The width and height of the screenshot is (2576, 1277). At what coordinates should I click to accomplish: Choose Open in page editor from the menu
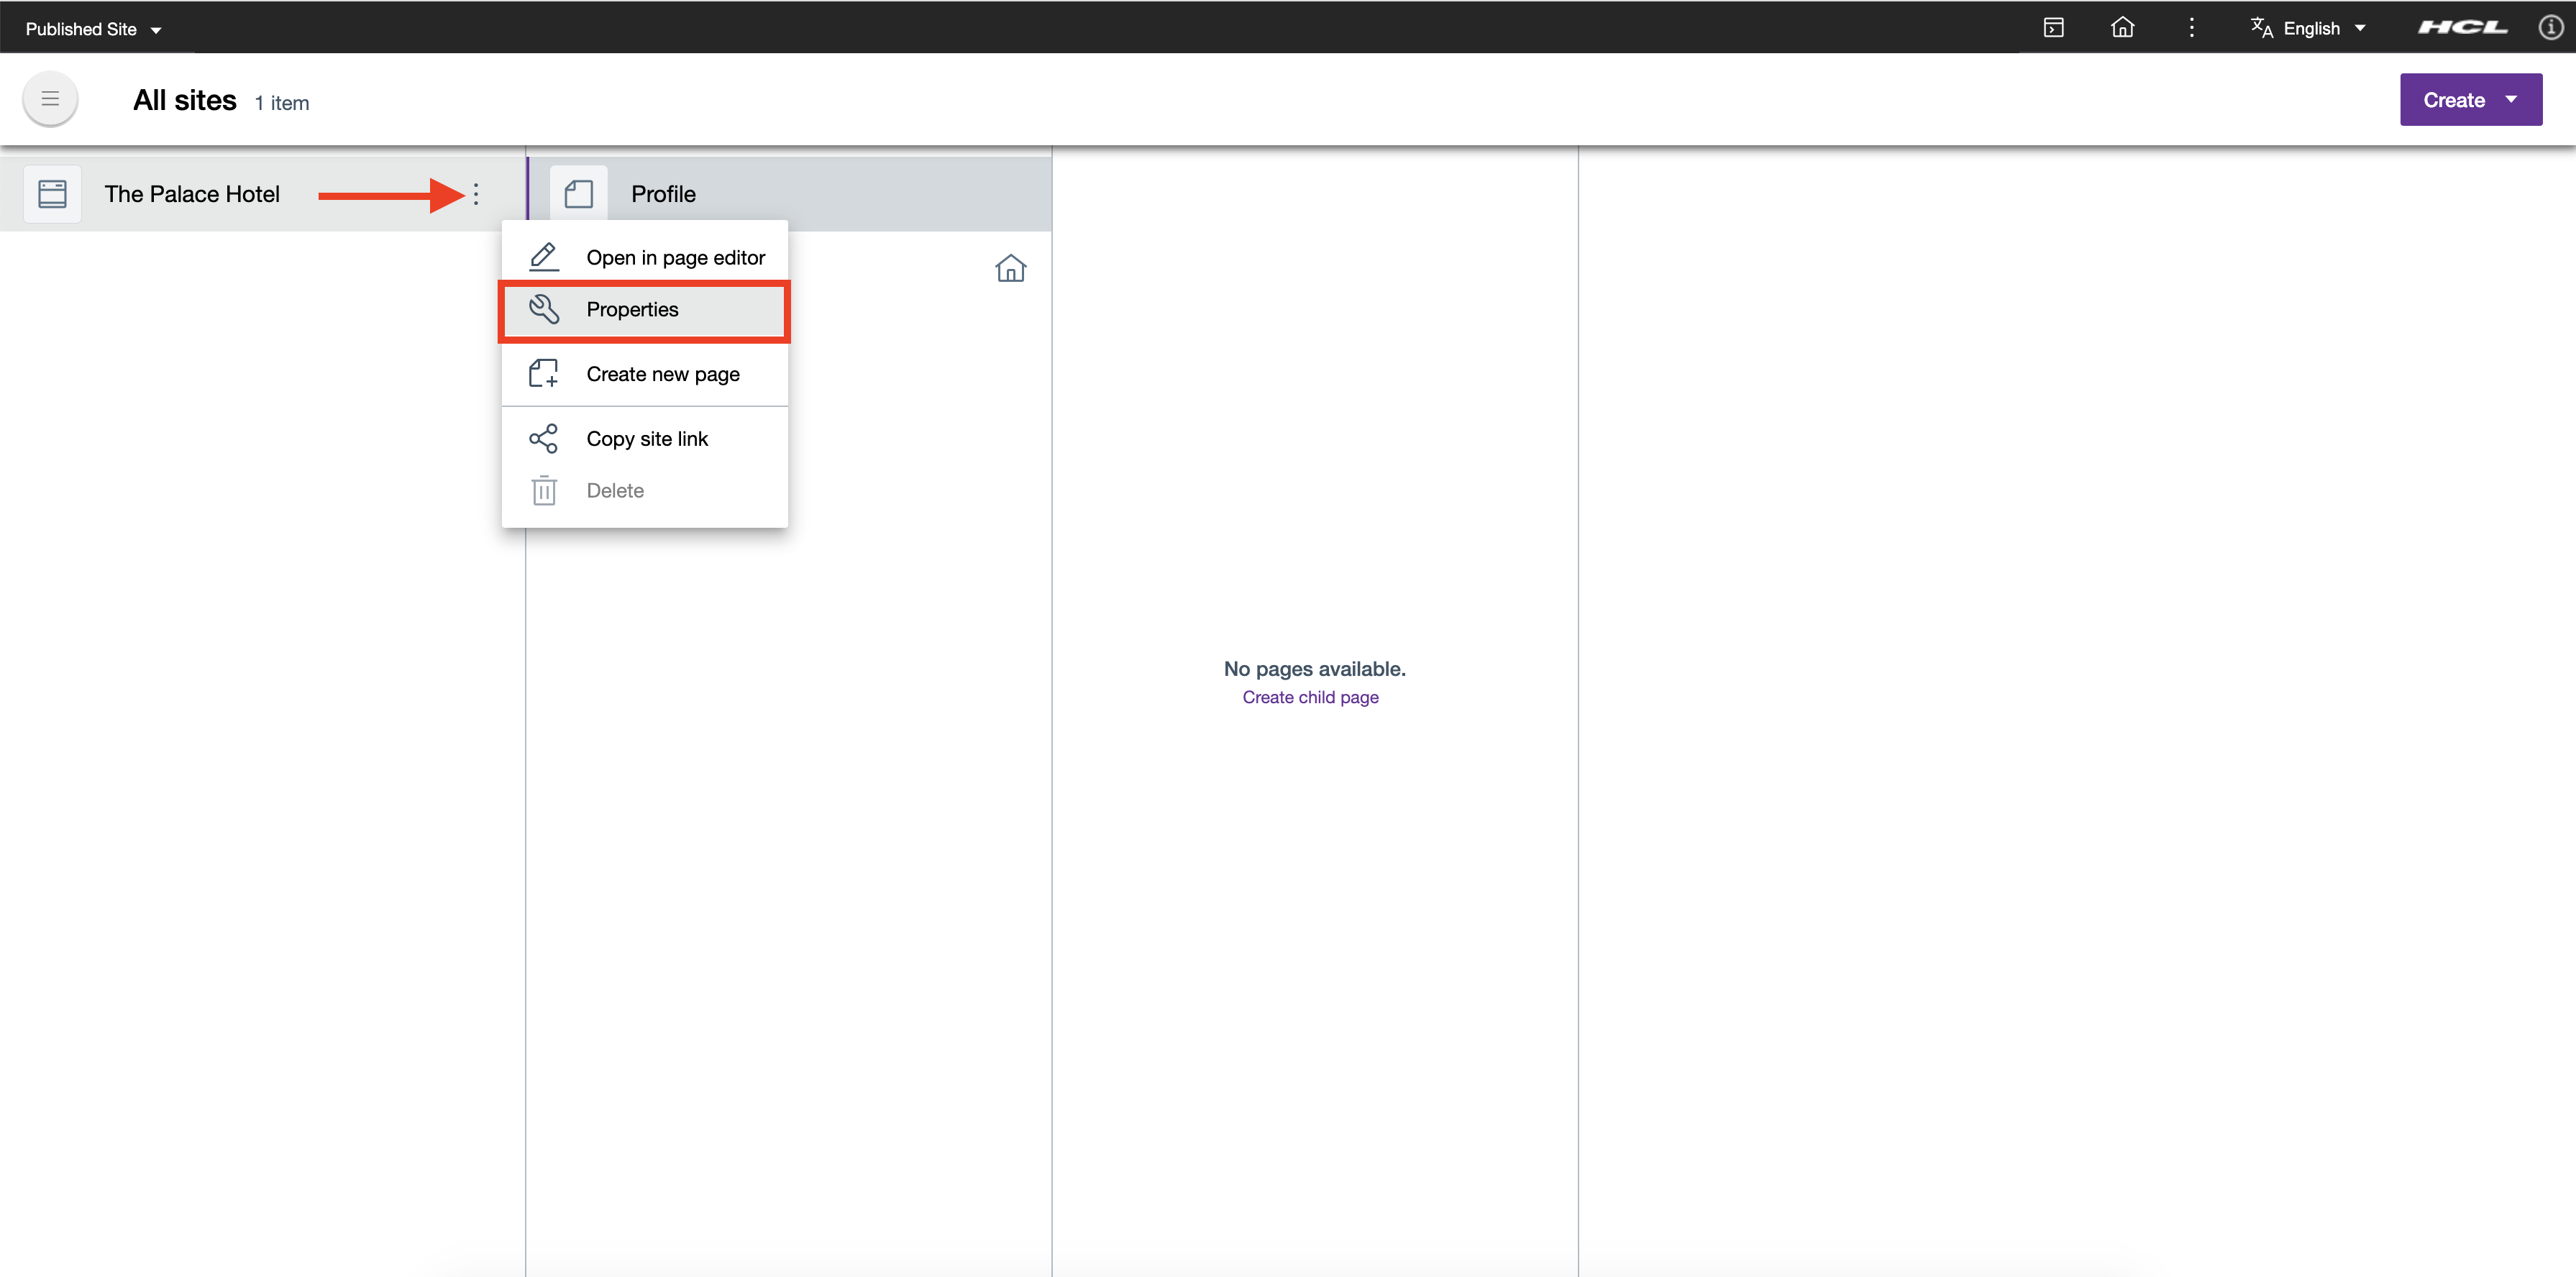[675, 257]
